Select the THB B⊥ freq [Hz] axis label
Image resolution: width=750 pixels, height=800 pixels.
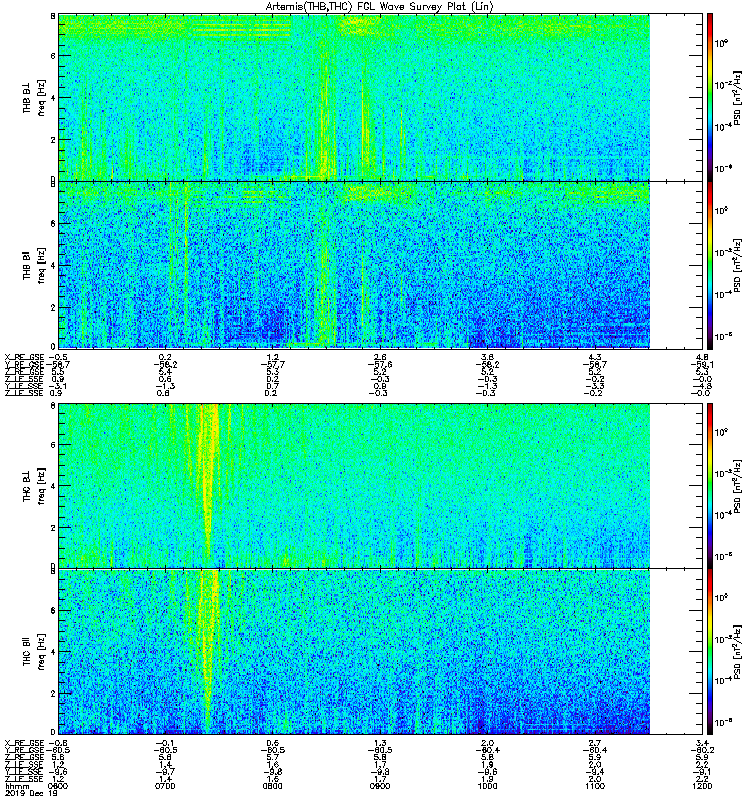(34, 97)
